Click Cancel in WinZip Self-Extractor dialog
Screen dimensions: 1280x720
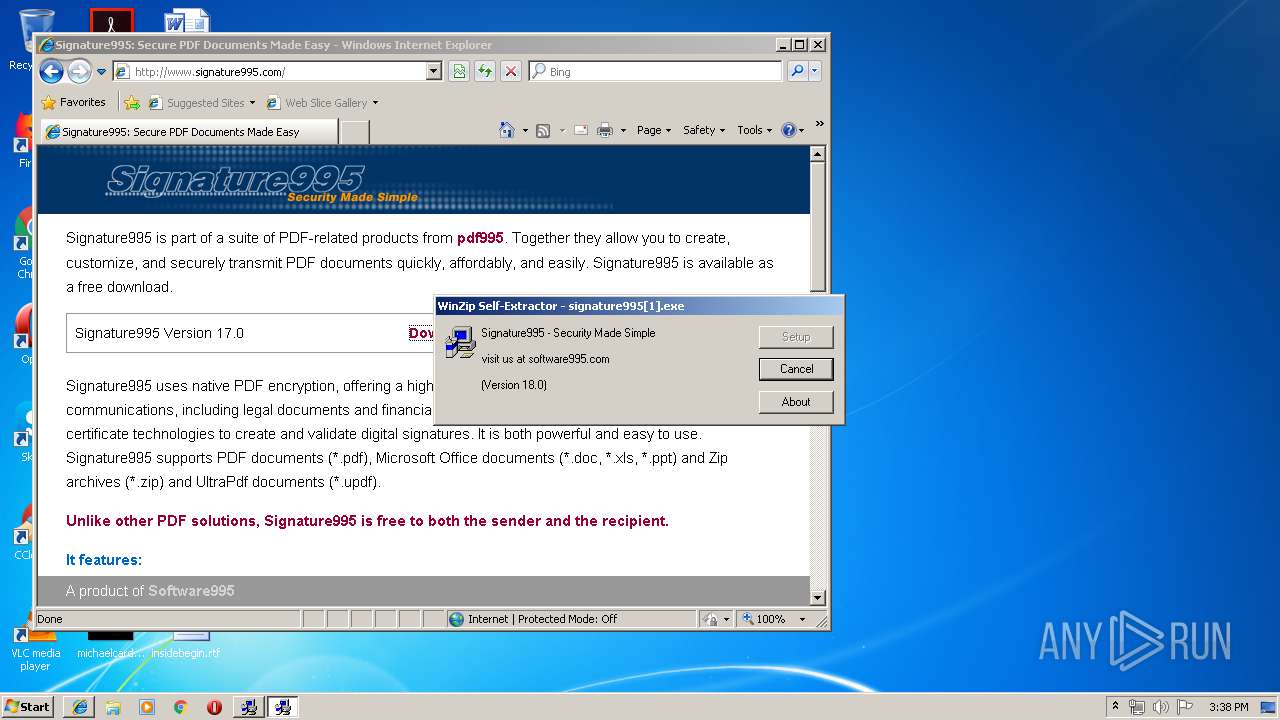796,369
